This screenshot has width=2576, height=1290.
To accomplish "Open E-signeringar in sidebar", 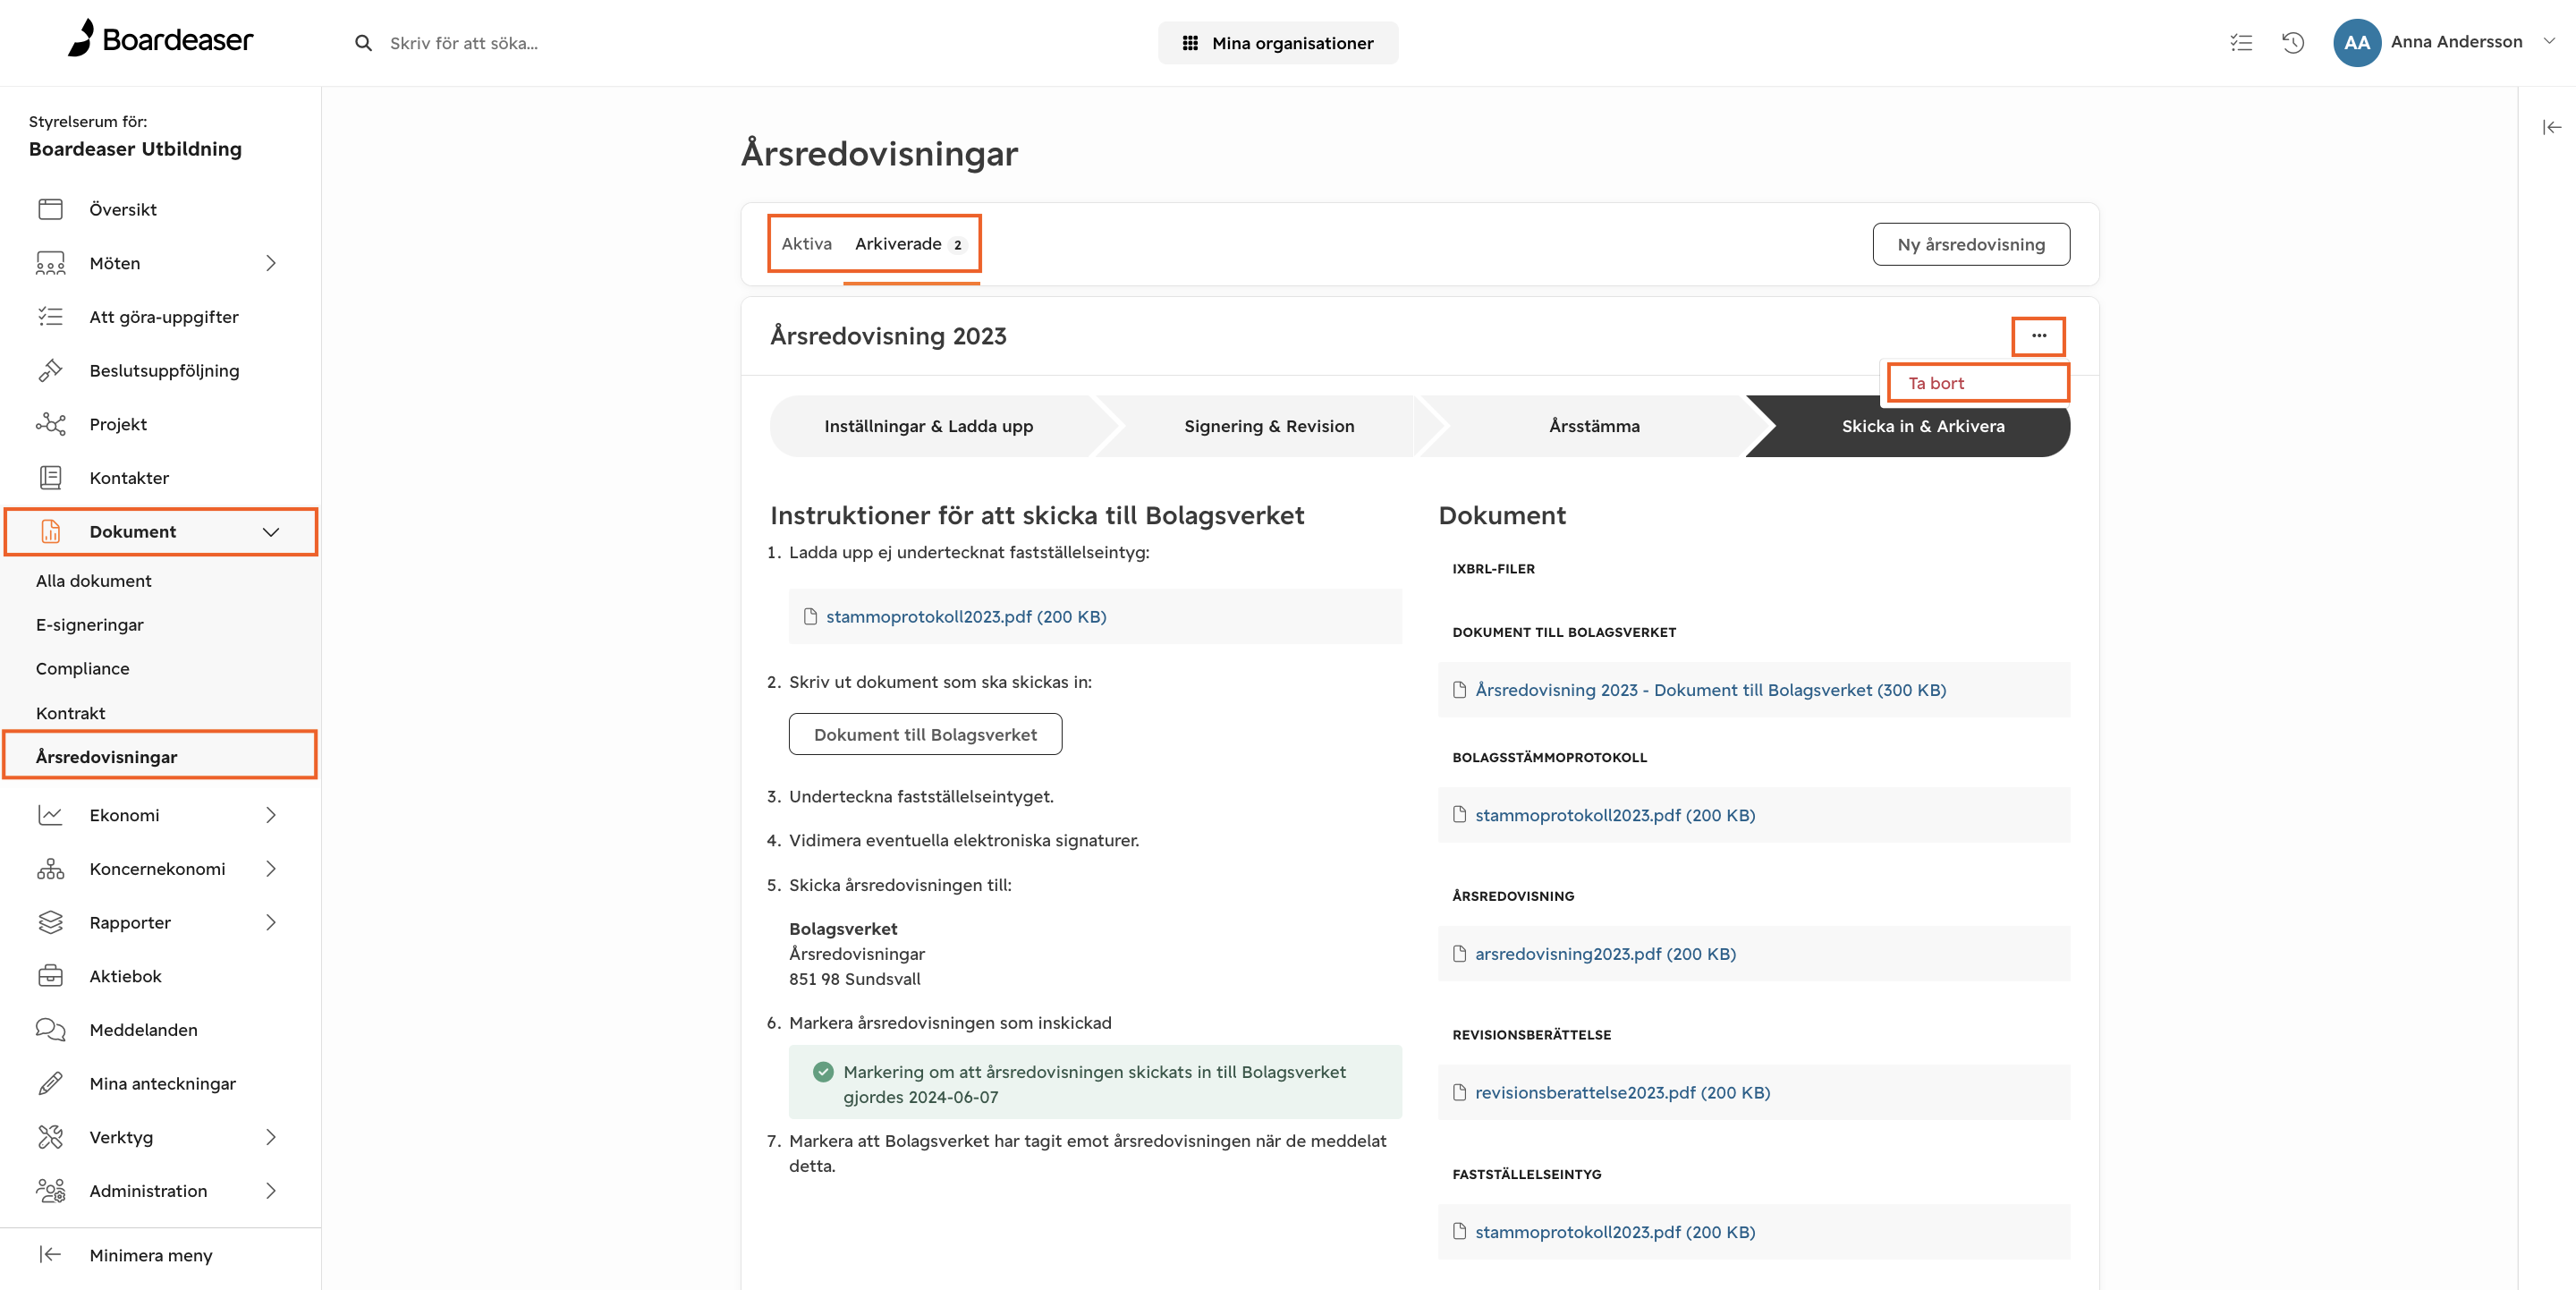I will pos(90,625).
